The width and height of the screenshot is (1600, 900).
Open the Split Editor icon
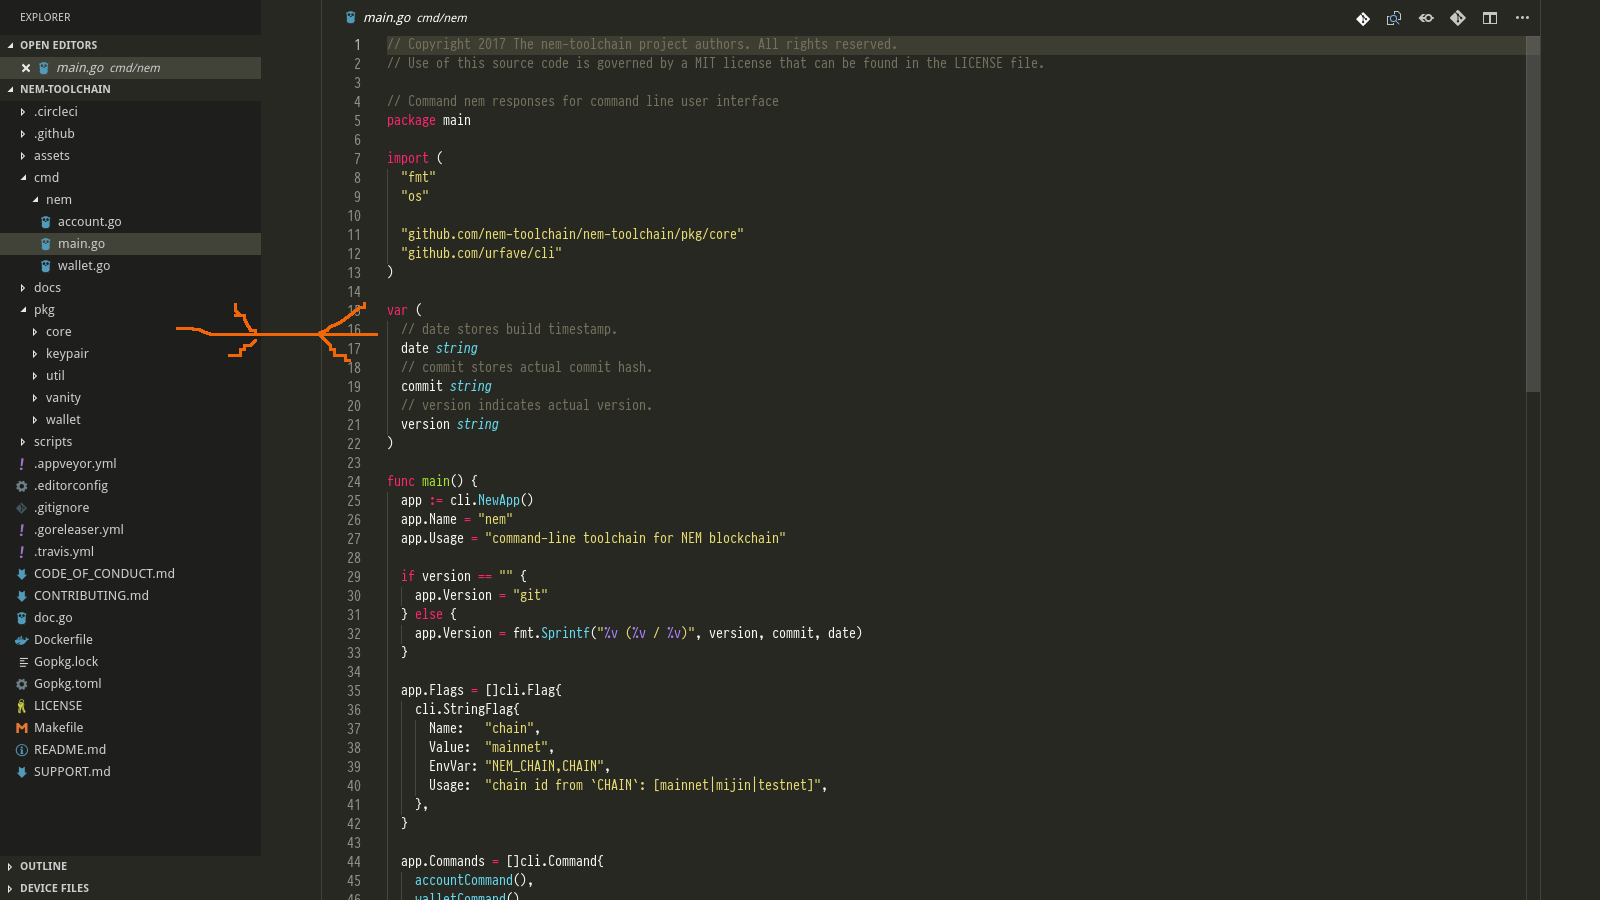1490,17
